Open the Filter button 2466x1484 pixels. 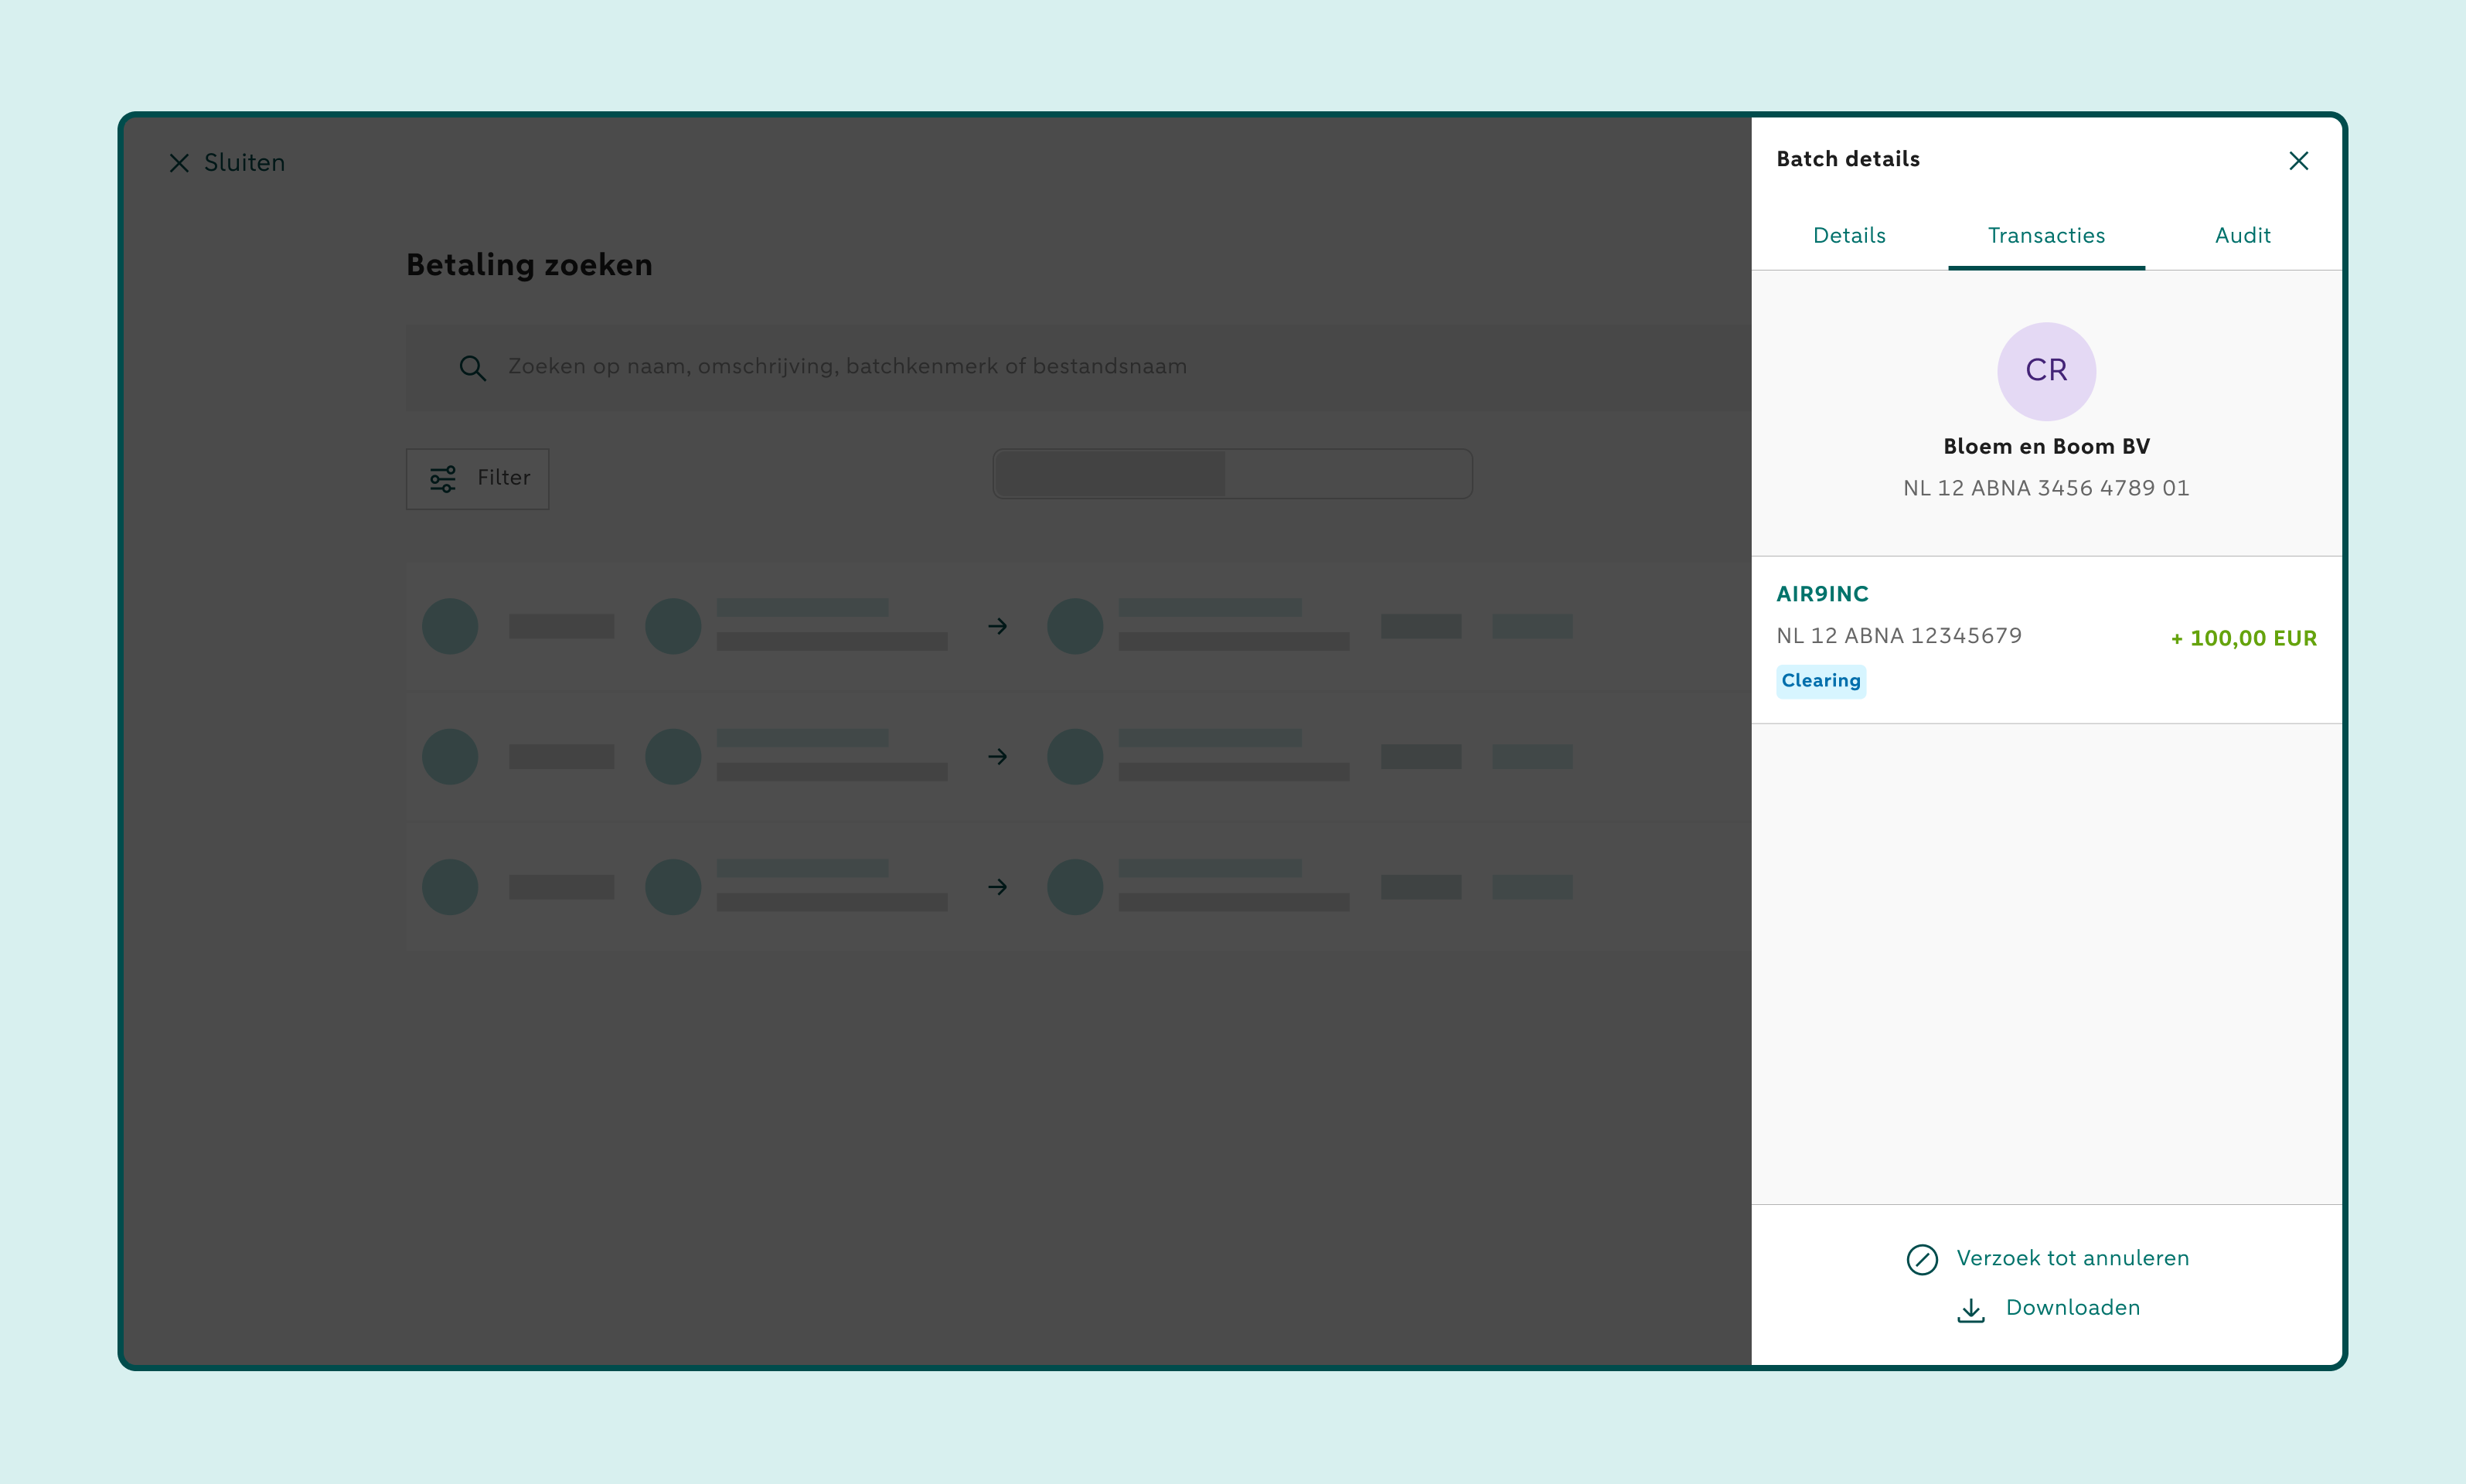coord(477,479)
